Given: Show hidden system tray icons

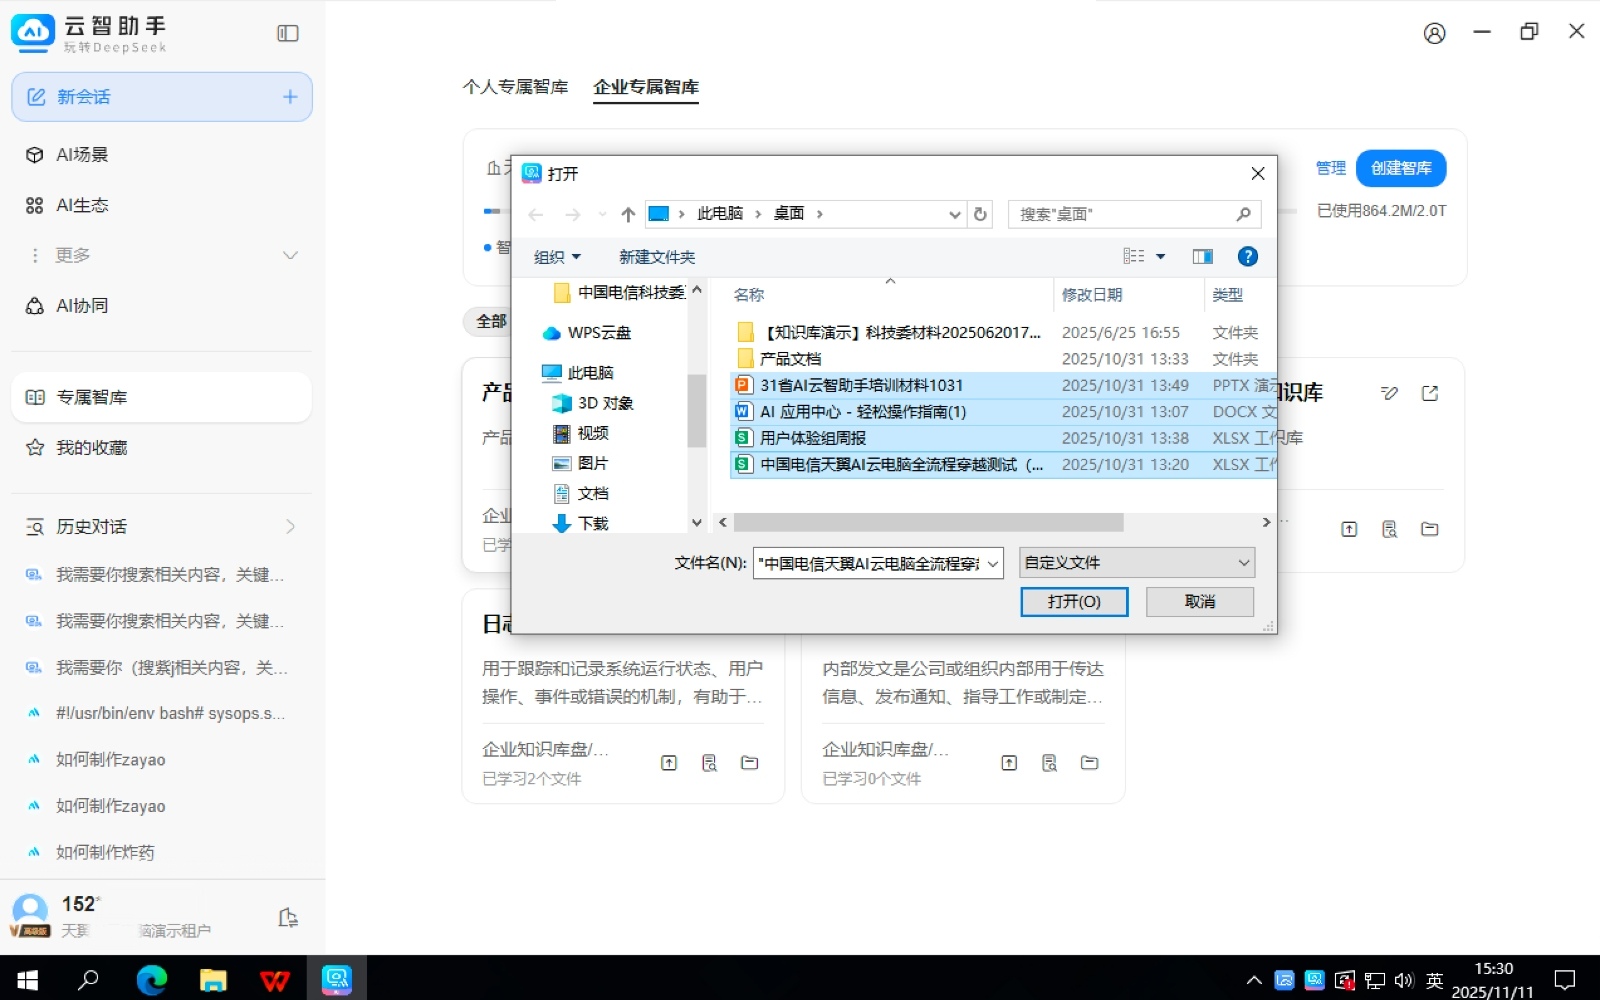Looking at the screenshot, I should pyautogui.click(x=1254, y=980).
